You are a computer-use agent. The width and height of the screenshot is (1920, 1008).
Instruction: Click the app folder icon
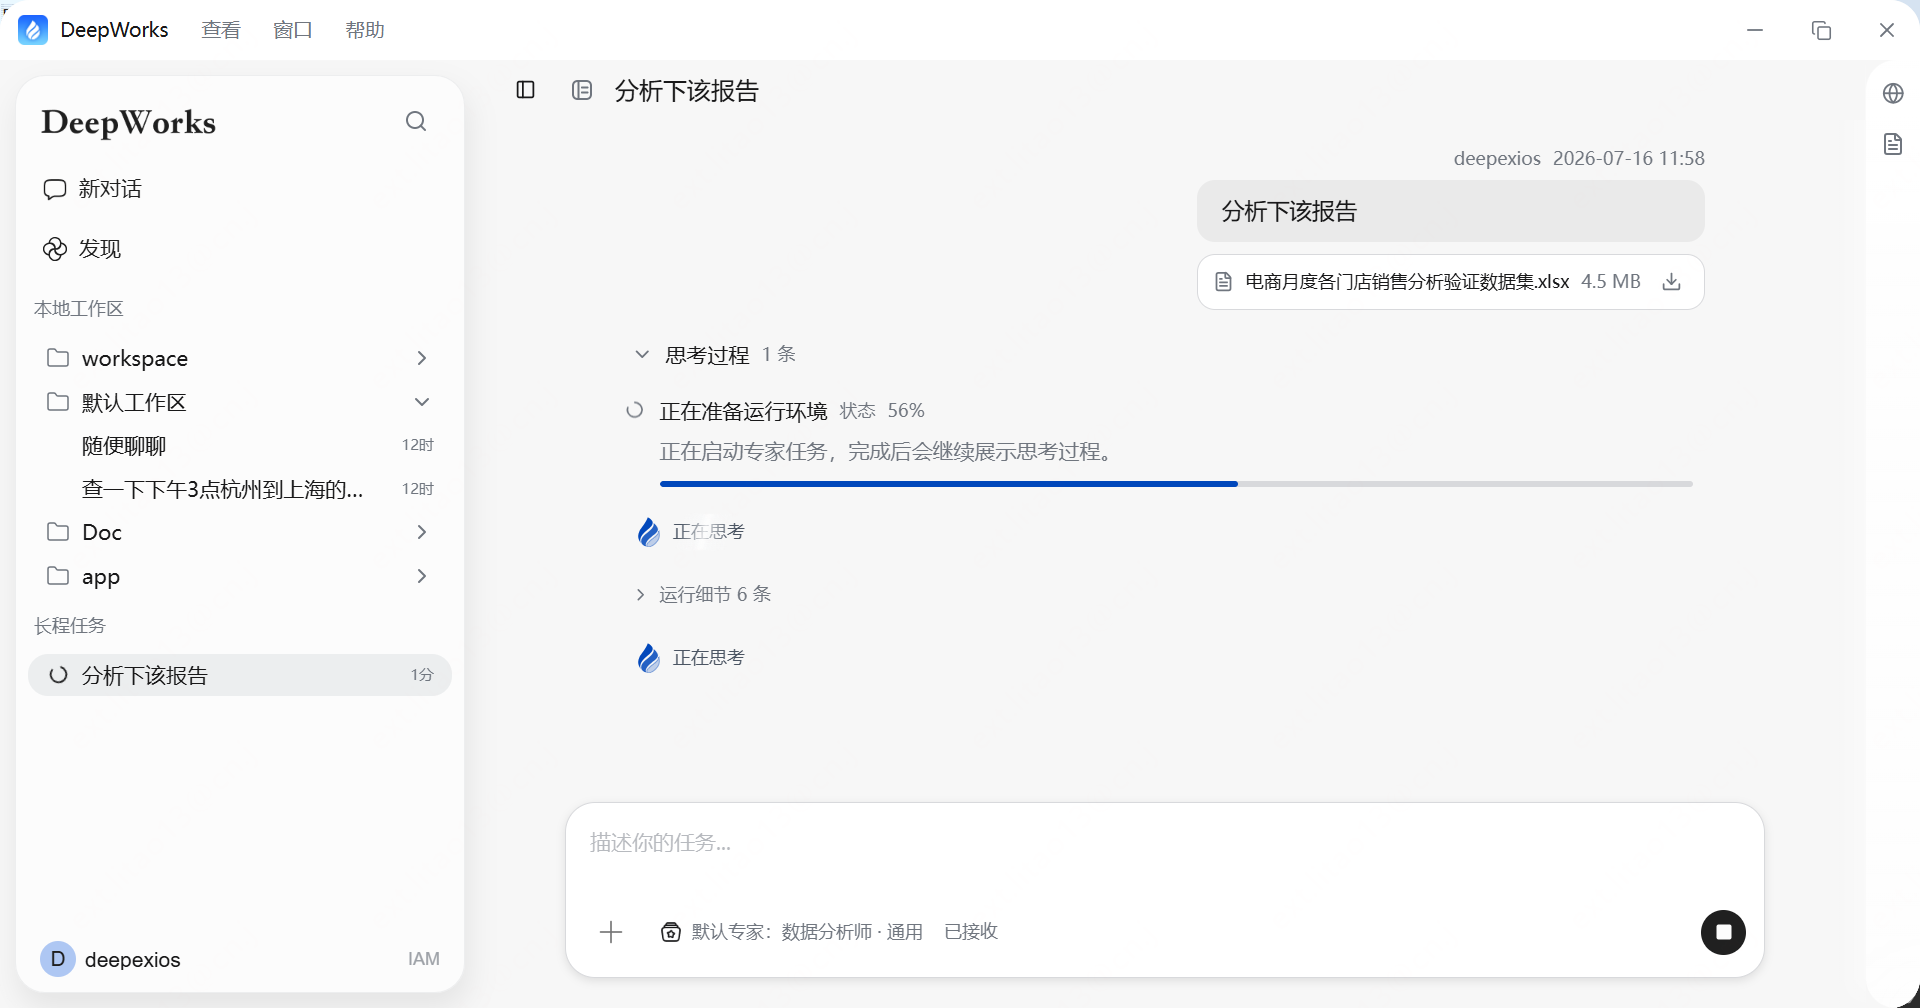[x=58, y=575]
